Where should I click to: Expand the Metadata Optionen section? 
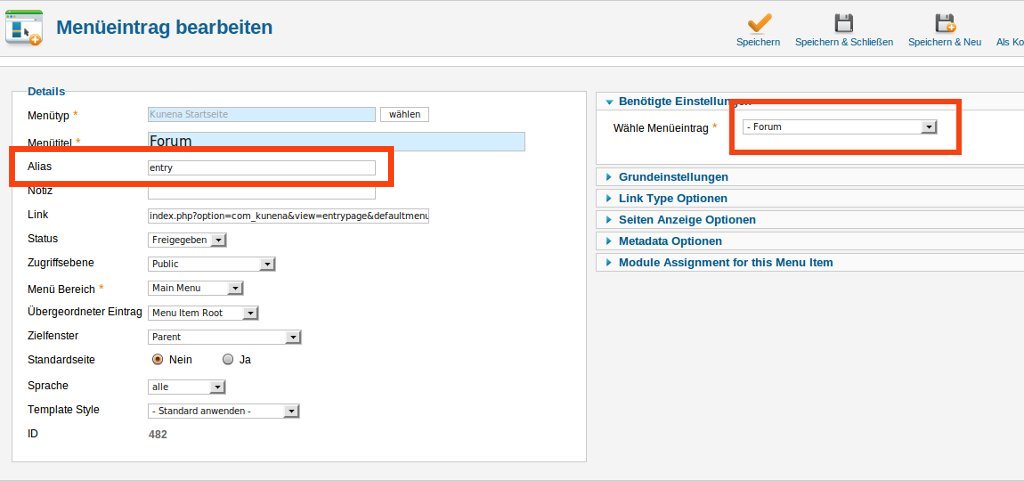670,241
